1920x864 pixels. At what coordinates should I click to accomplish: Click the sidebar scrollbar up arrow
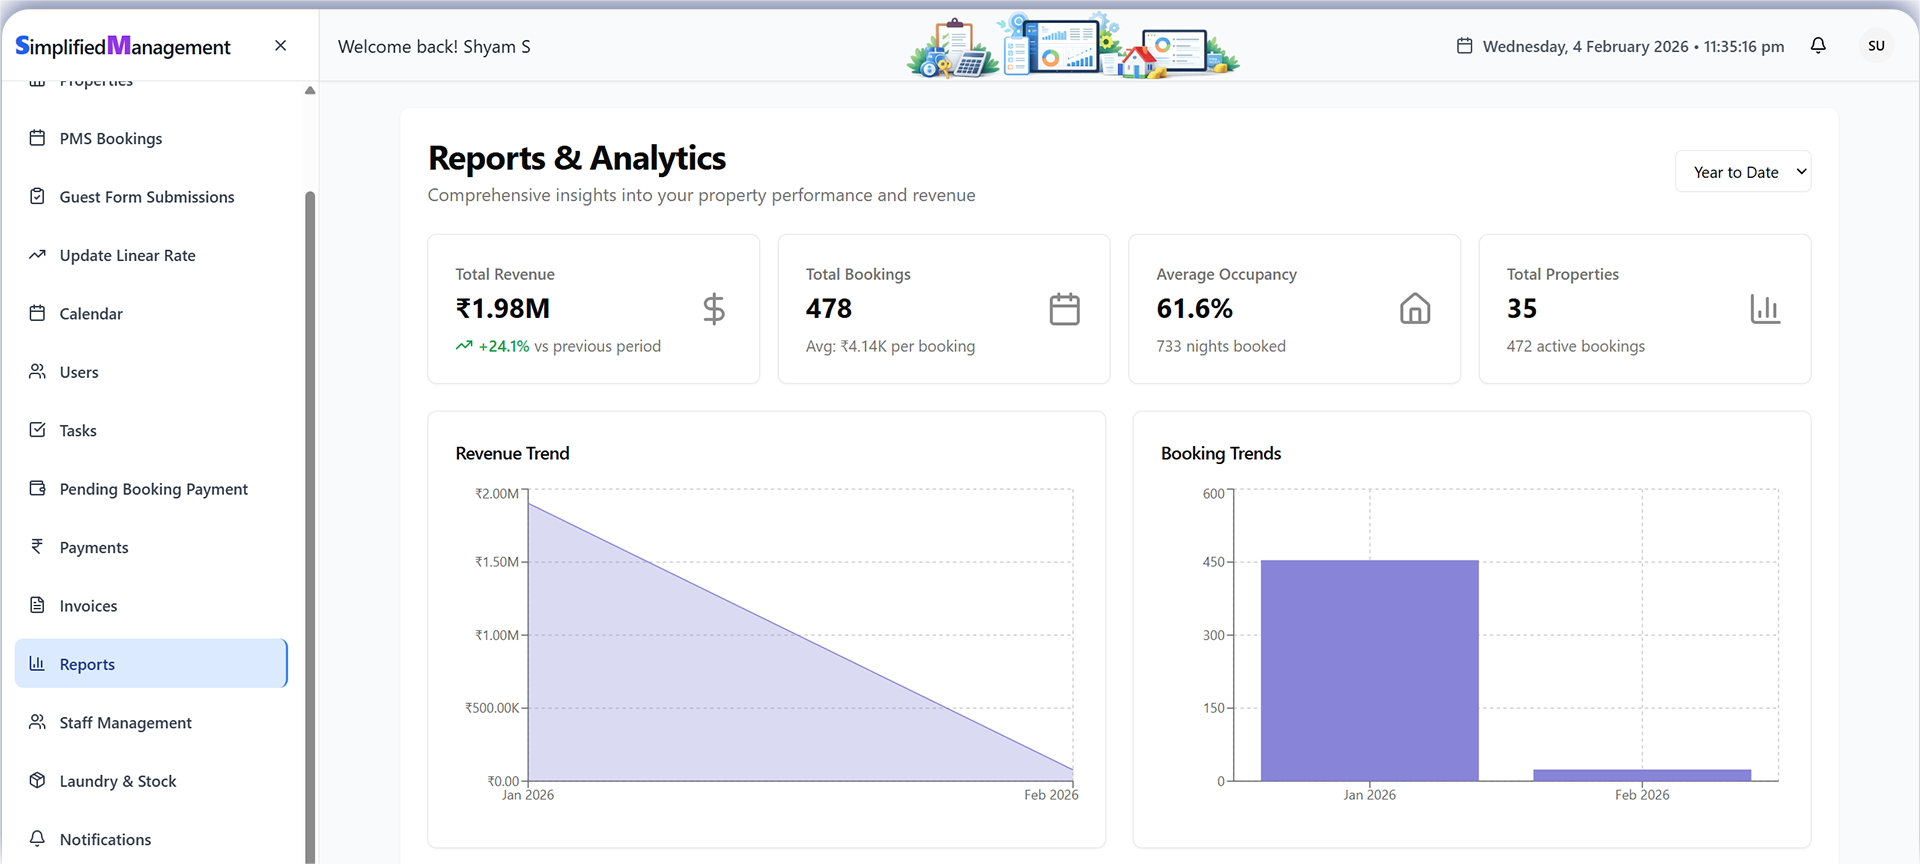(x=310, y=91)
